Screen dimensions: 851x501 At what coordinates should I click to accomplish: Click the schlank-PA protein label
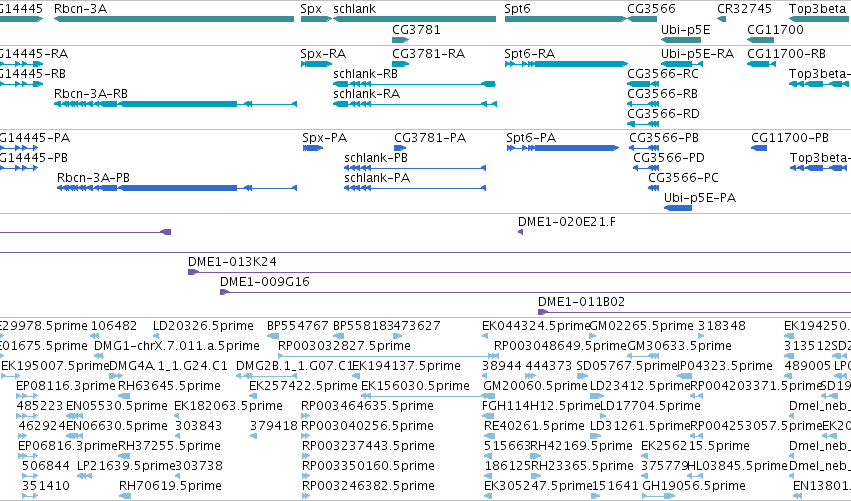click(377, 178)
